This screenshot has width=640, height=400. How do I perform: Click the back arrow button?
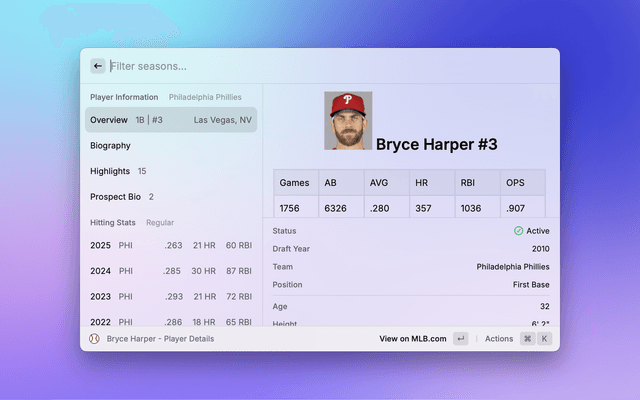click(x=97, y=66)
